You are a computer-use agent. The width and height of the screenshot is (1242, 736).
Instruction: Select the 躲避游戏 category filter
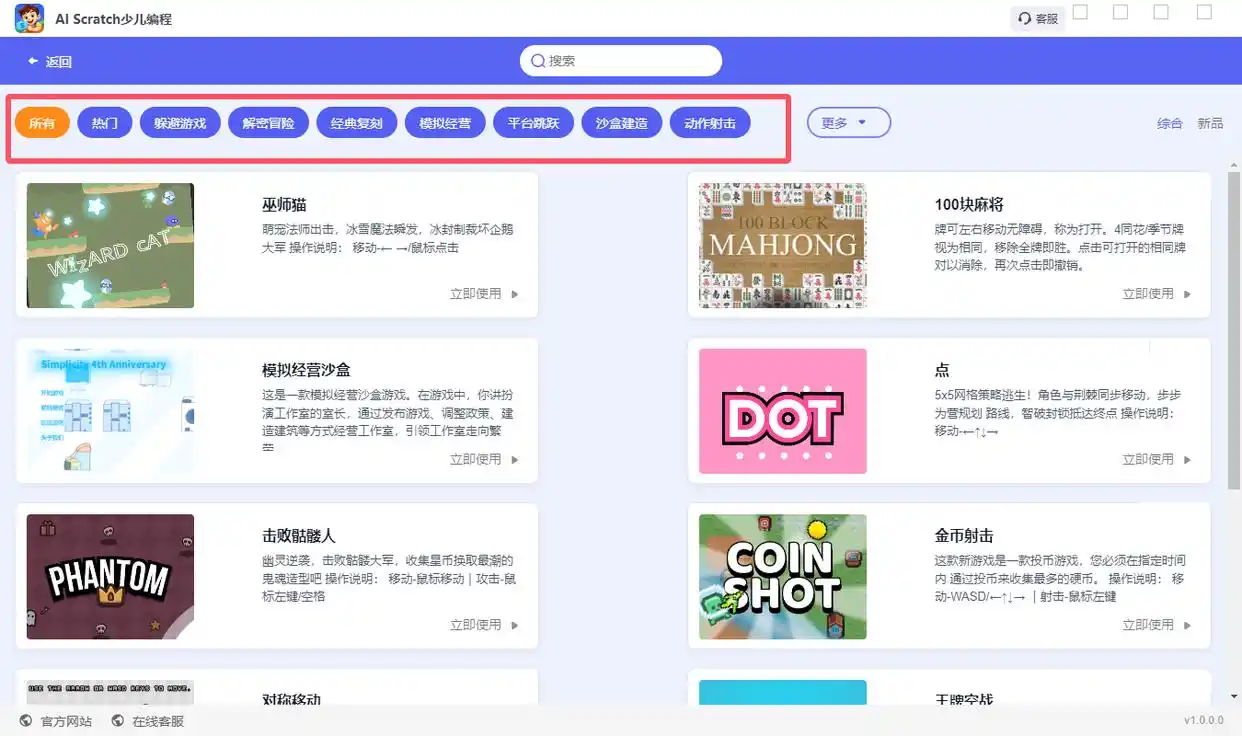tap(180, 123)
